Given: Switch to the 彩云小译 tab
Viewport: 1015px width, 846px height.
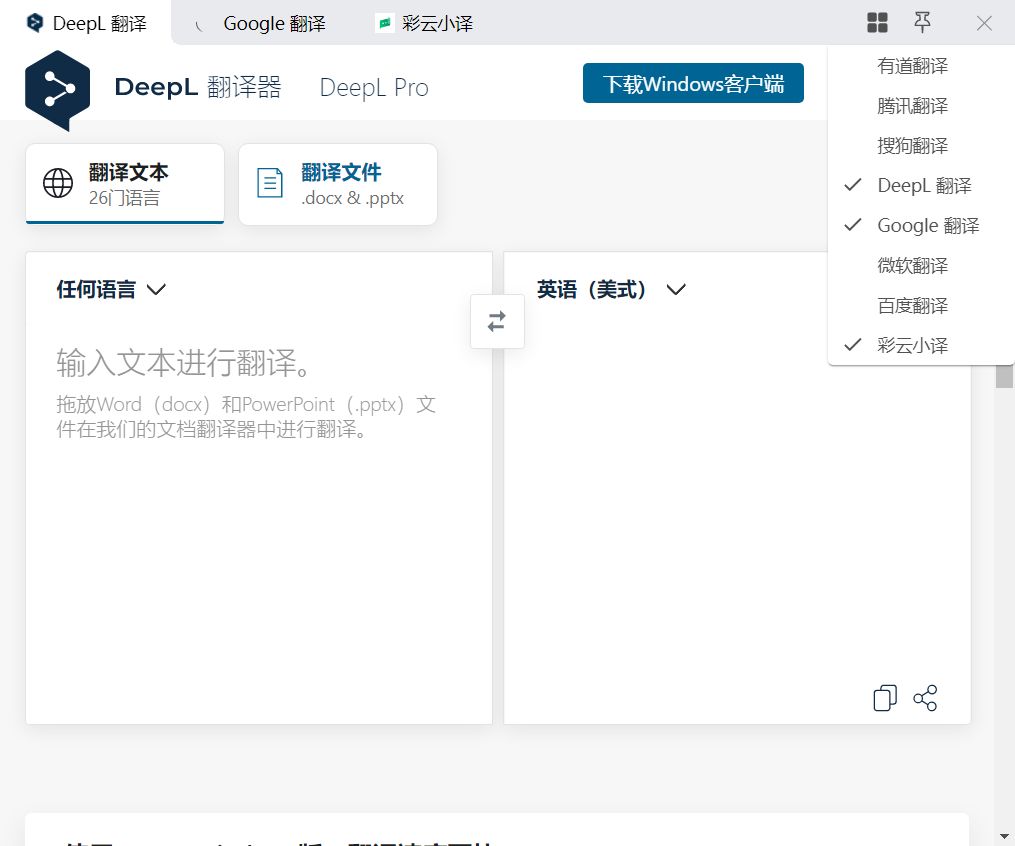Looking at the screenshot, I should coord(424,24).
